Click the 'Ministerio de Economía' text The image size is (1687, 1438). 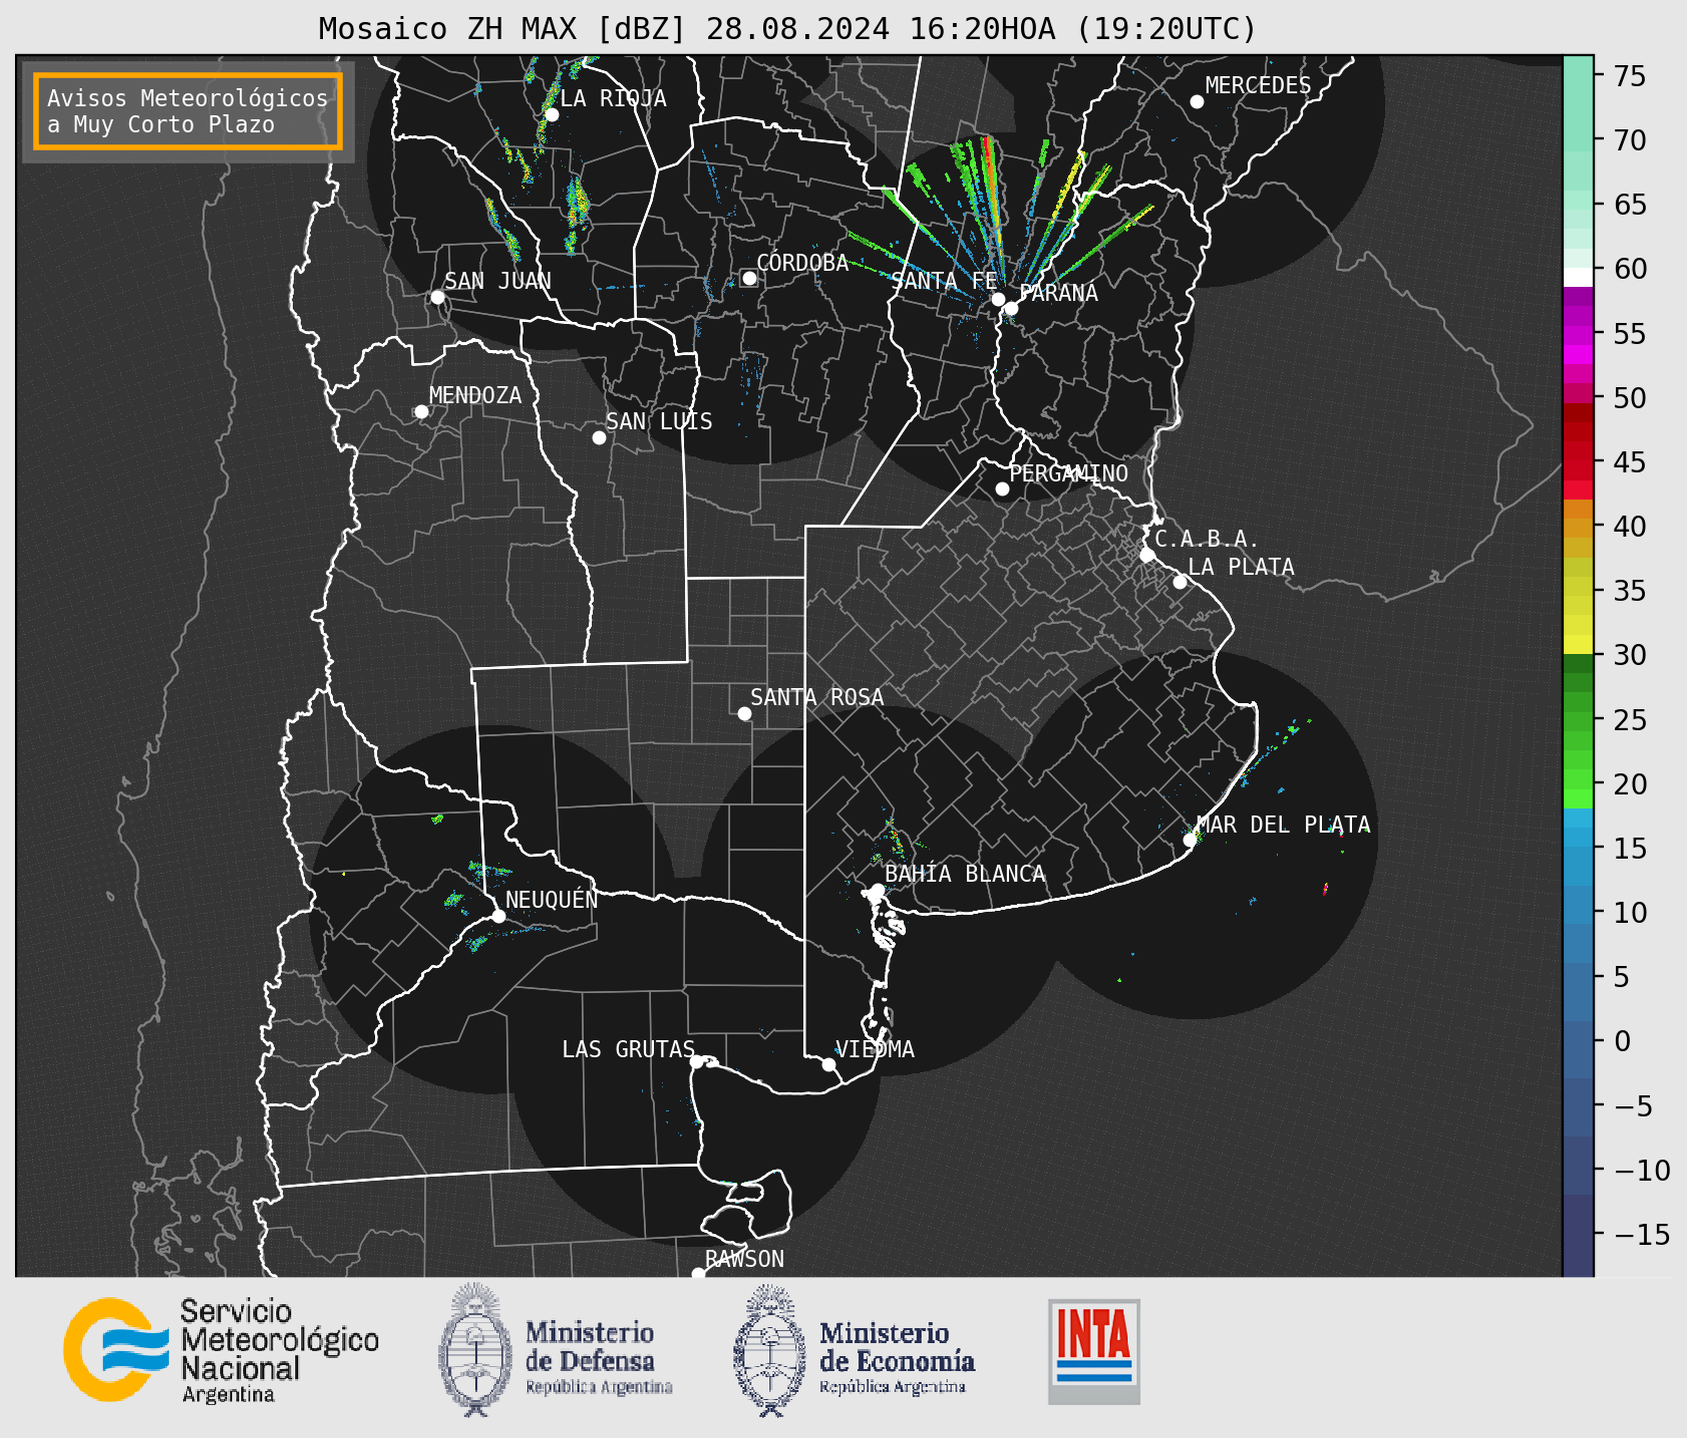(x=897, y=1346)
